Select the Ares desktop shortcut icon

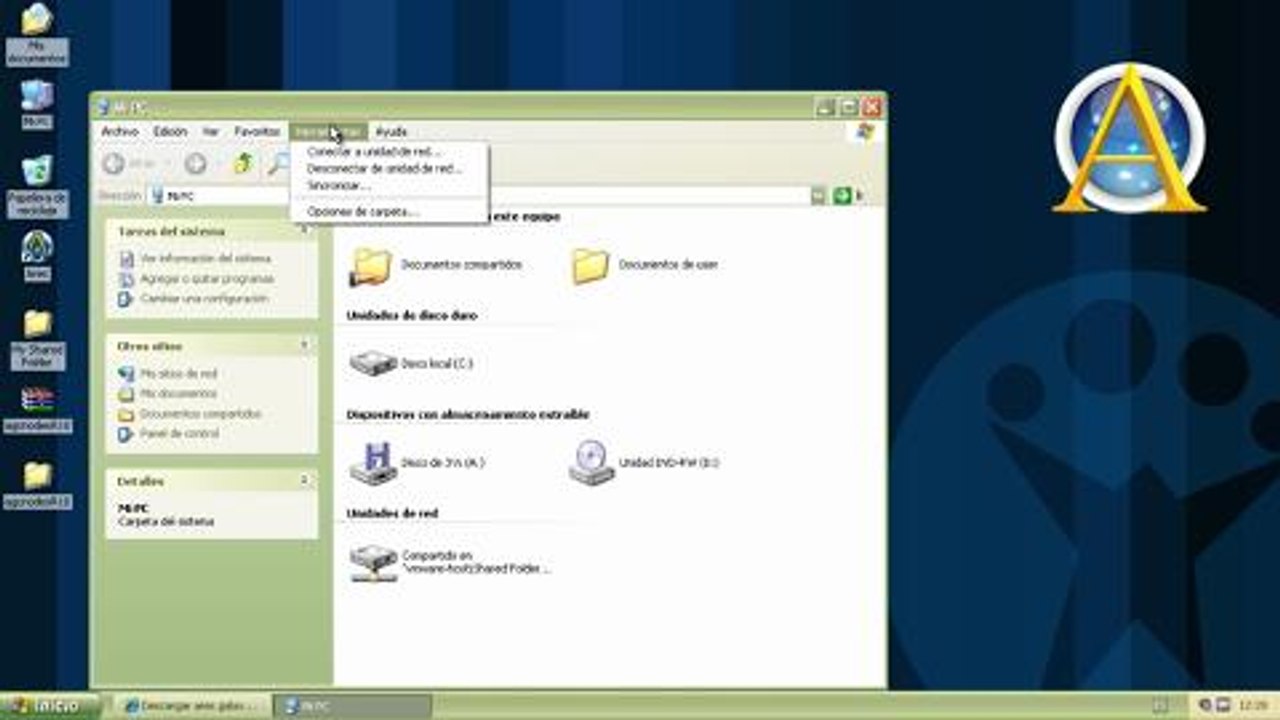coord(37,256)
